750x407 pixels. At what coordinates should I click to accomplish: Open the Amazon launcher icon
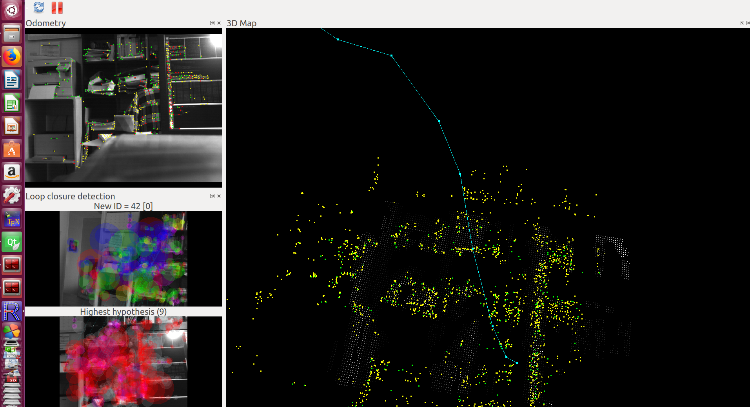[12, 172]
